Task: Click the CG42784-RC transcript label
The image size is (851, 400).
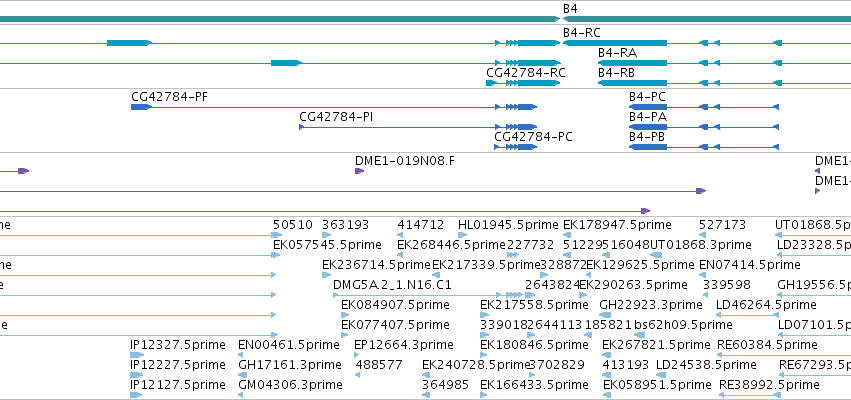Action: [x=525, y=73]
